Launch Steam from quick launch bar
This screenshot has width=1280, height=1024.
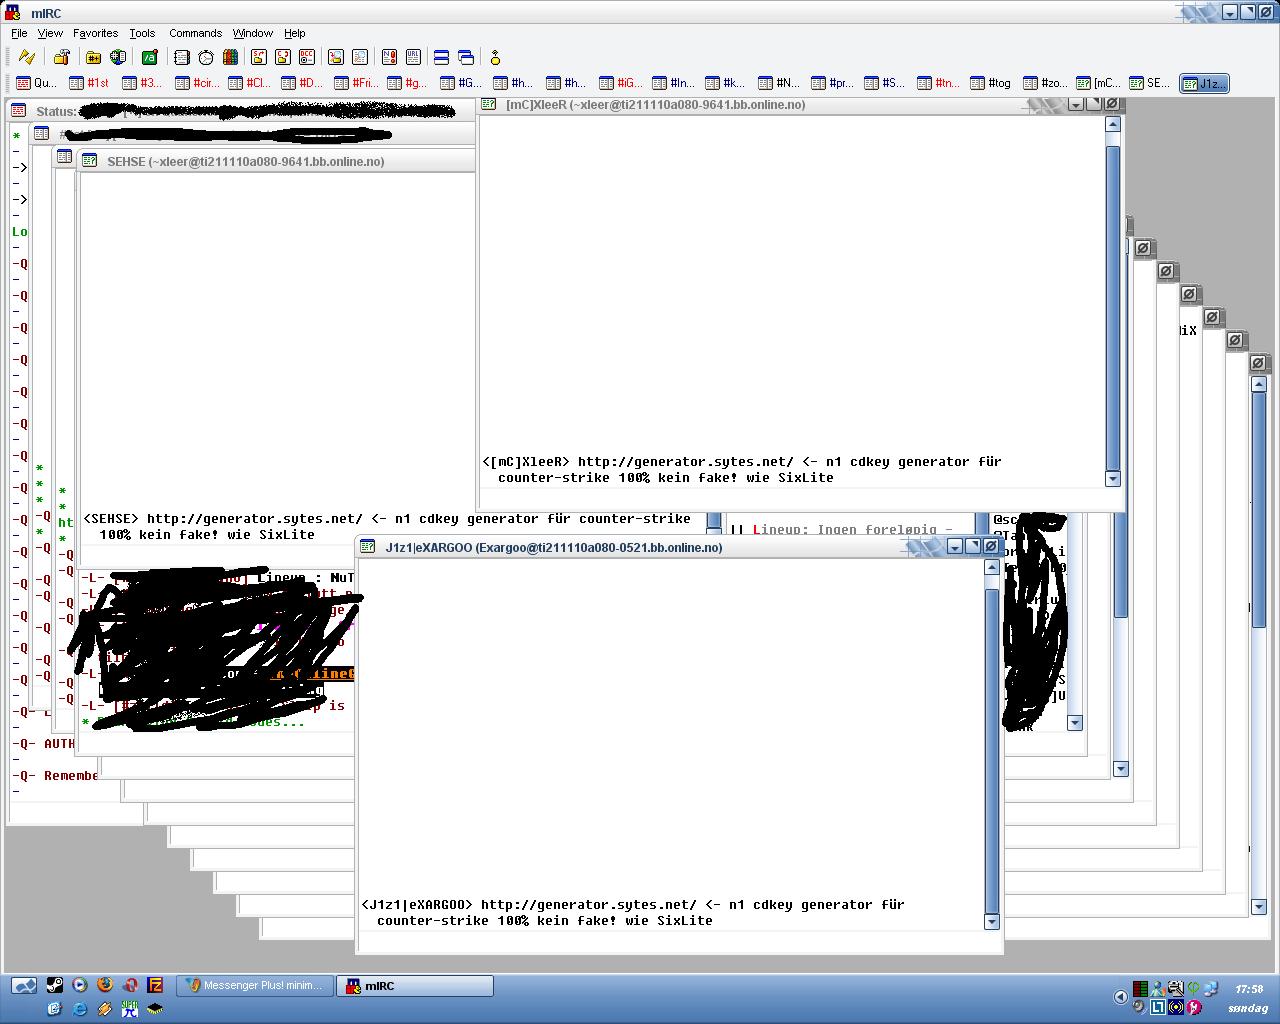coord(55,985)
